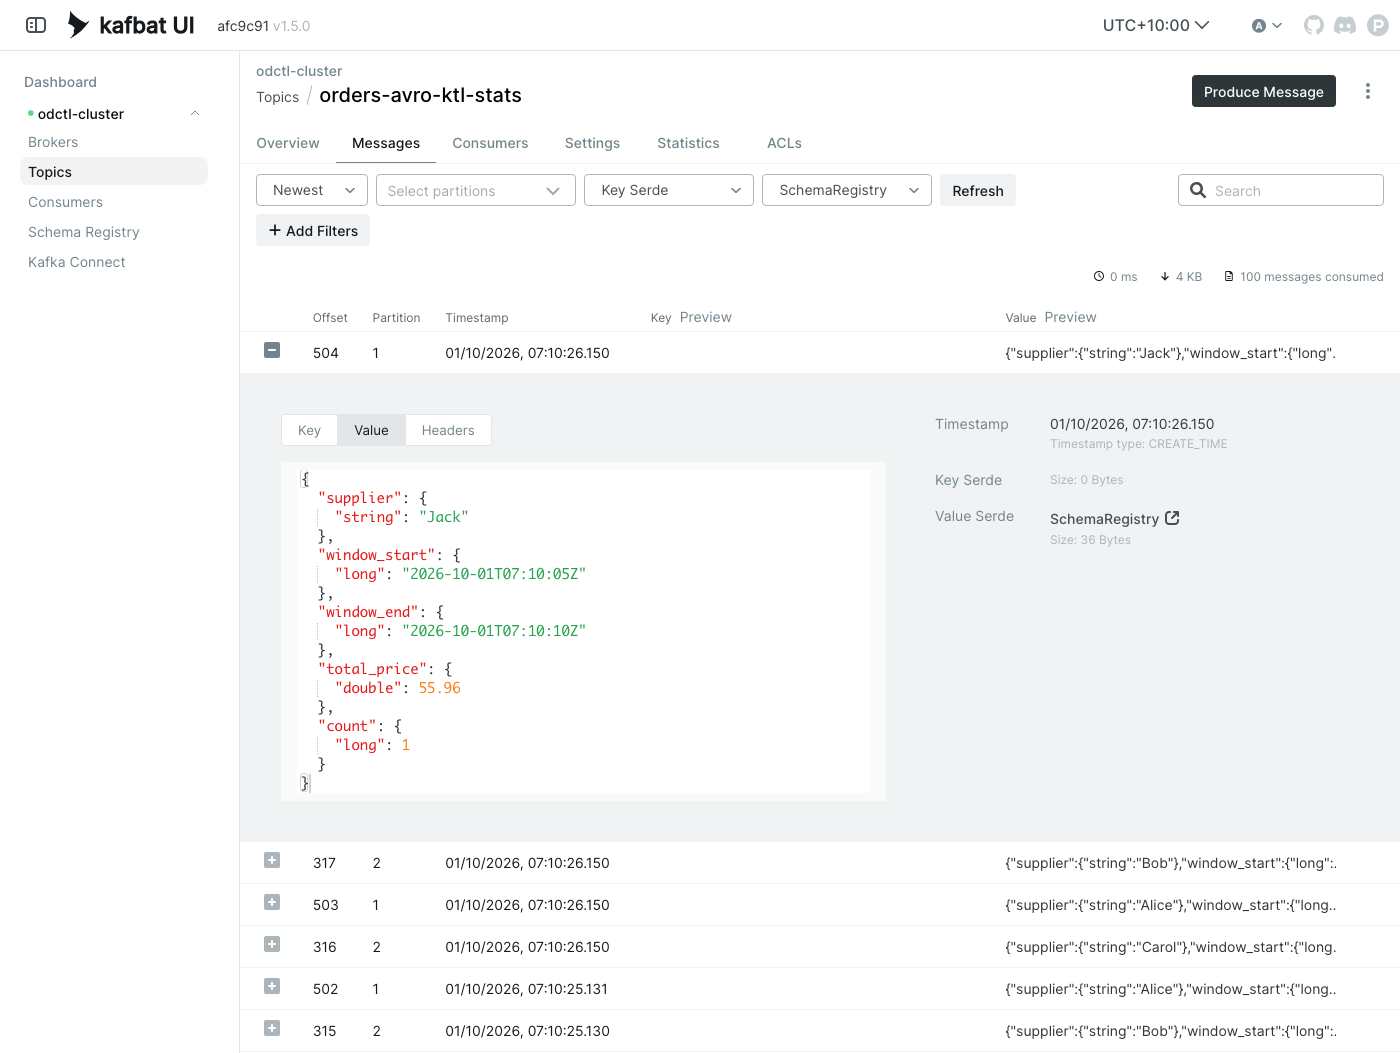This screenshot has height=1053, width=1400.
Task: Open the SchemaRegistry value serde dropdown
Action: coord(847,190)
